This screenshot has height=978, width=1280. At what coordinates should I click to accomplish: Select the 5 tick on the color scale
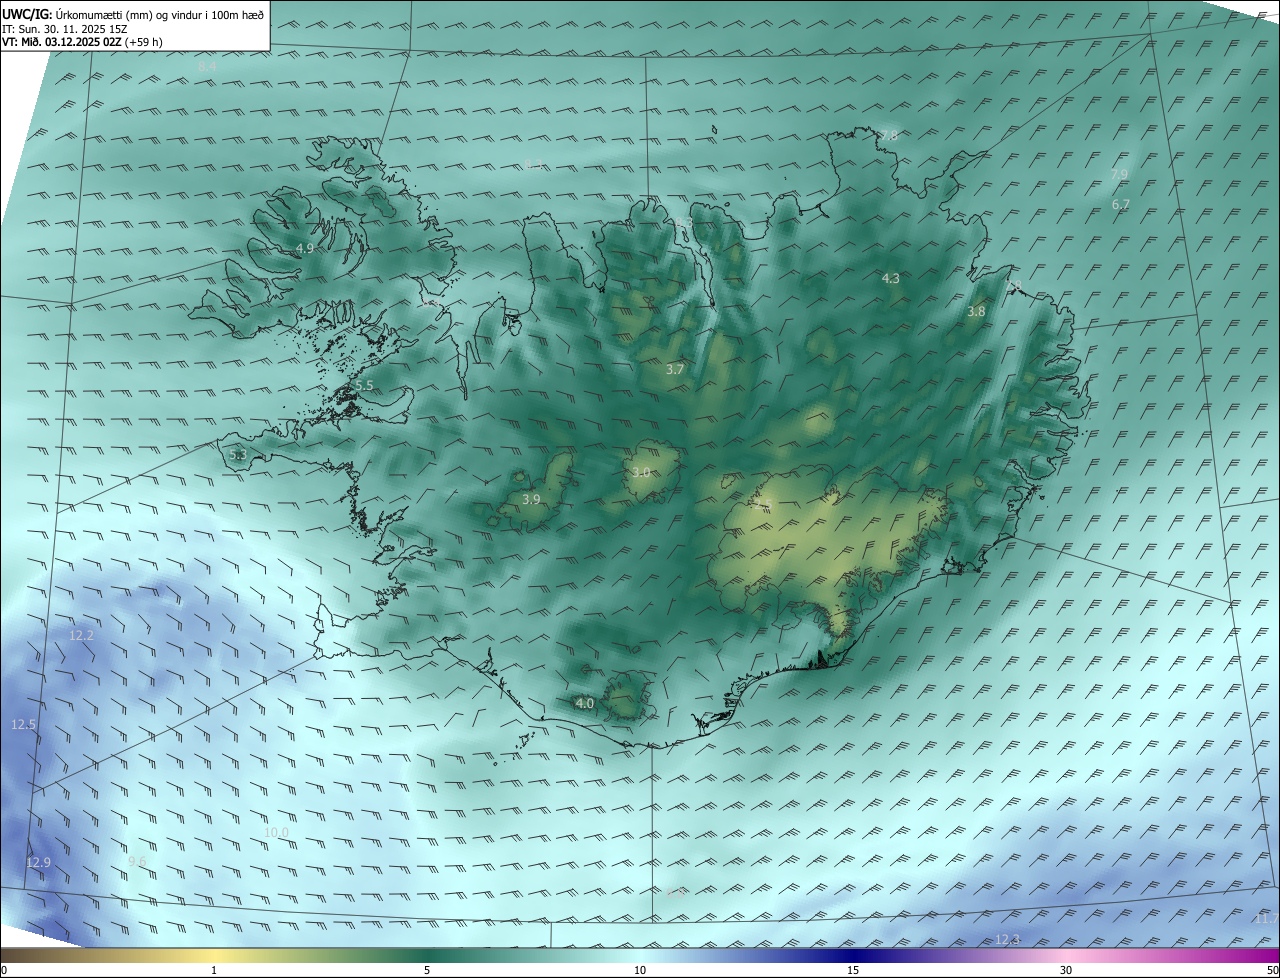(x=427, y=970)
